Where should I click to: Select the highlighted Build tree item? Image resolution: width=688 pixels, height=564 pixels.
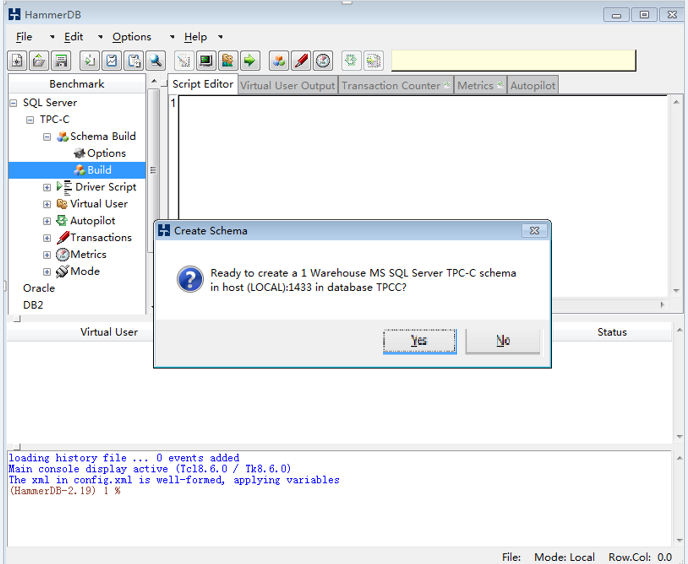[77, 170]
